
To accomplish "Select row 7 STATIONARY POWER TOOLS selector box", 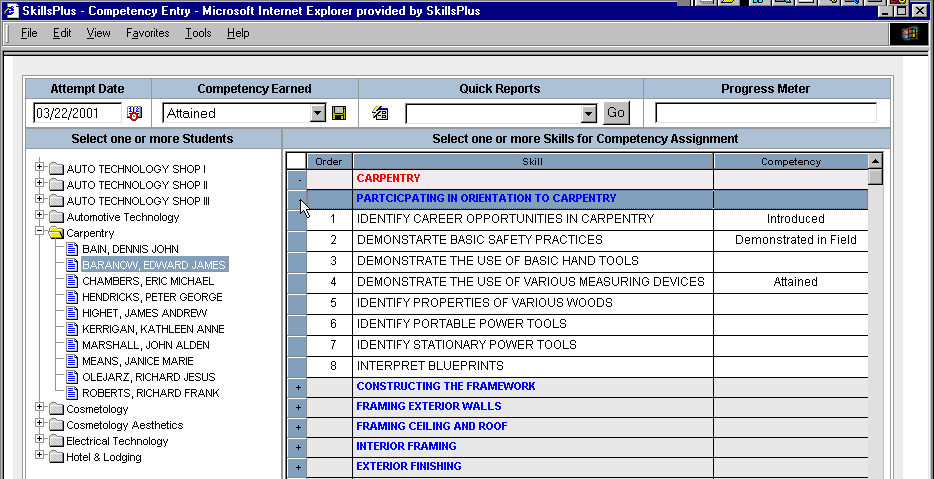I will click(297, 344).
